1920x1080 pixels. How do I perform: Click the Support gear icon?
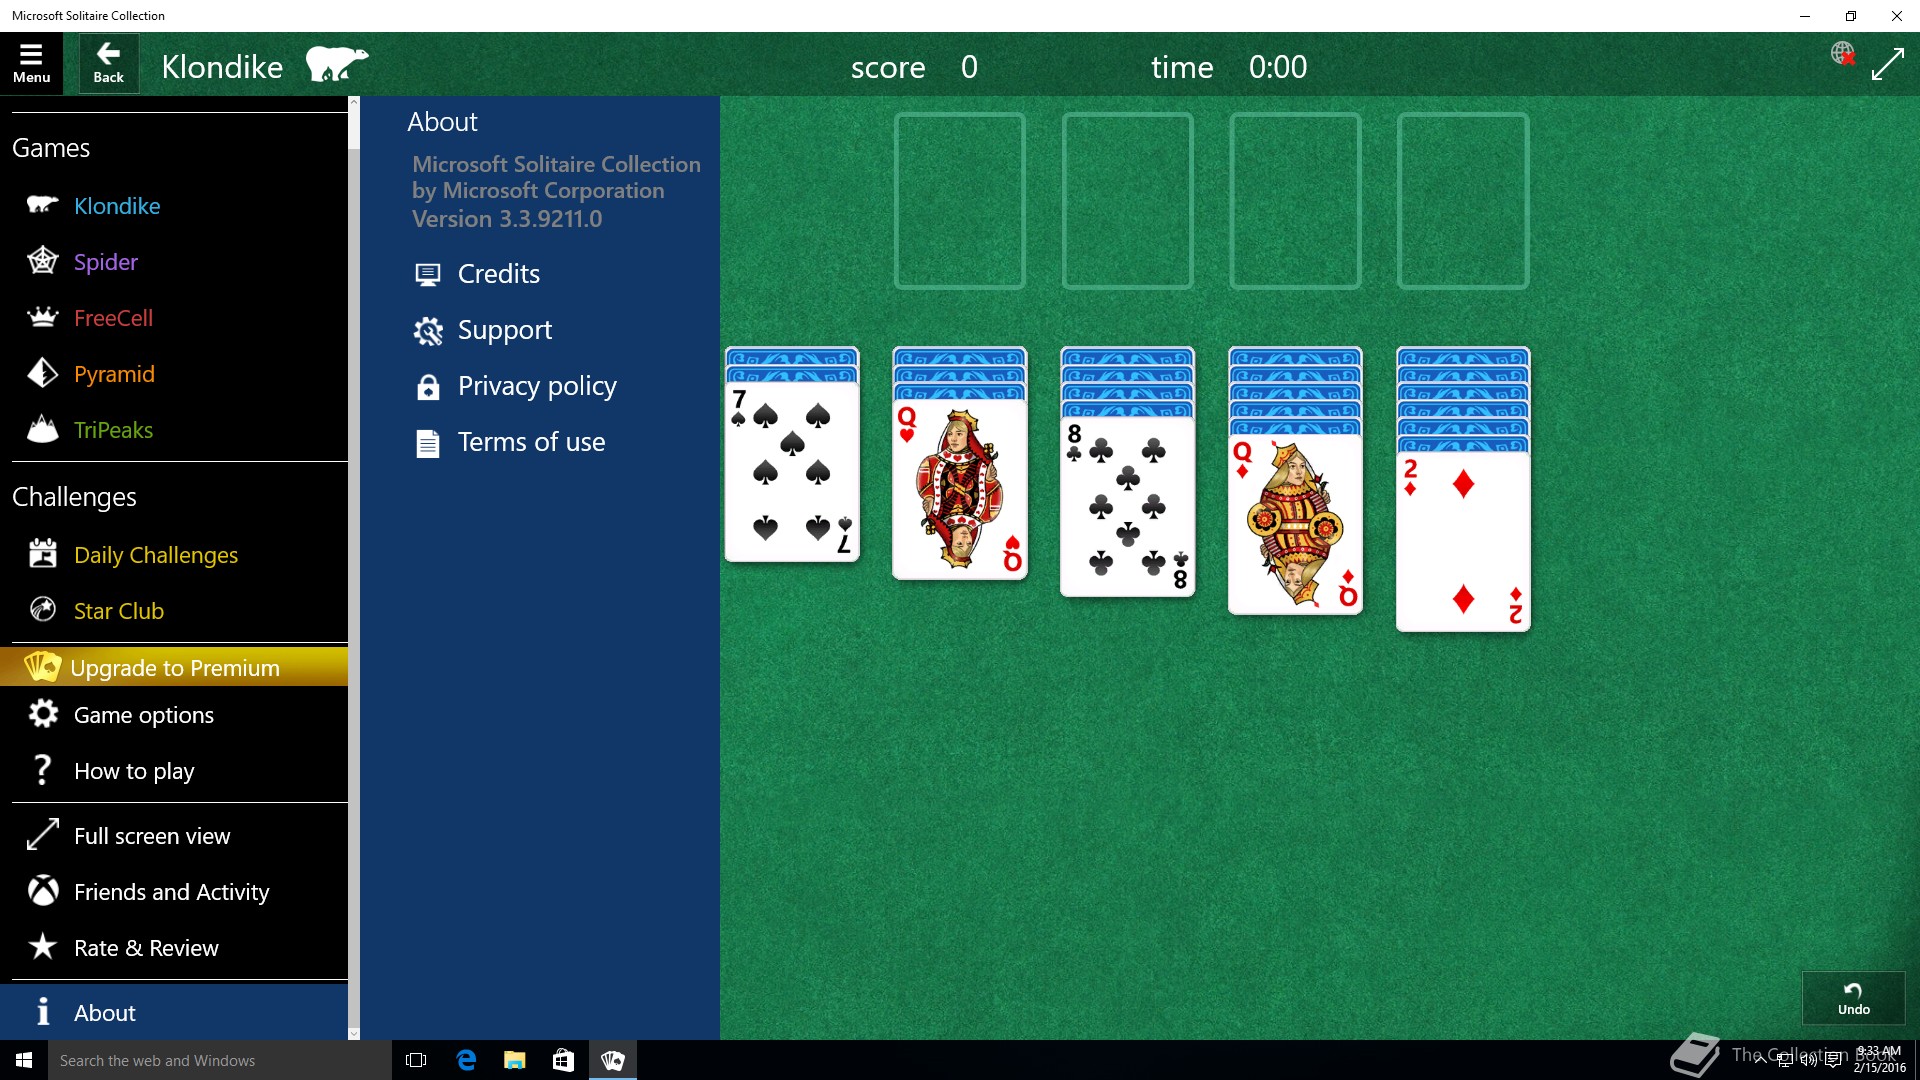click(x=428, y=331)
